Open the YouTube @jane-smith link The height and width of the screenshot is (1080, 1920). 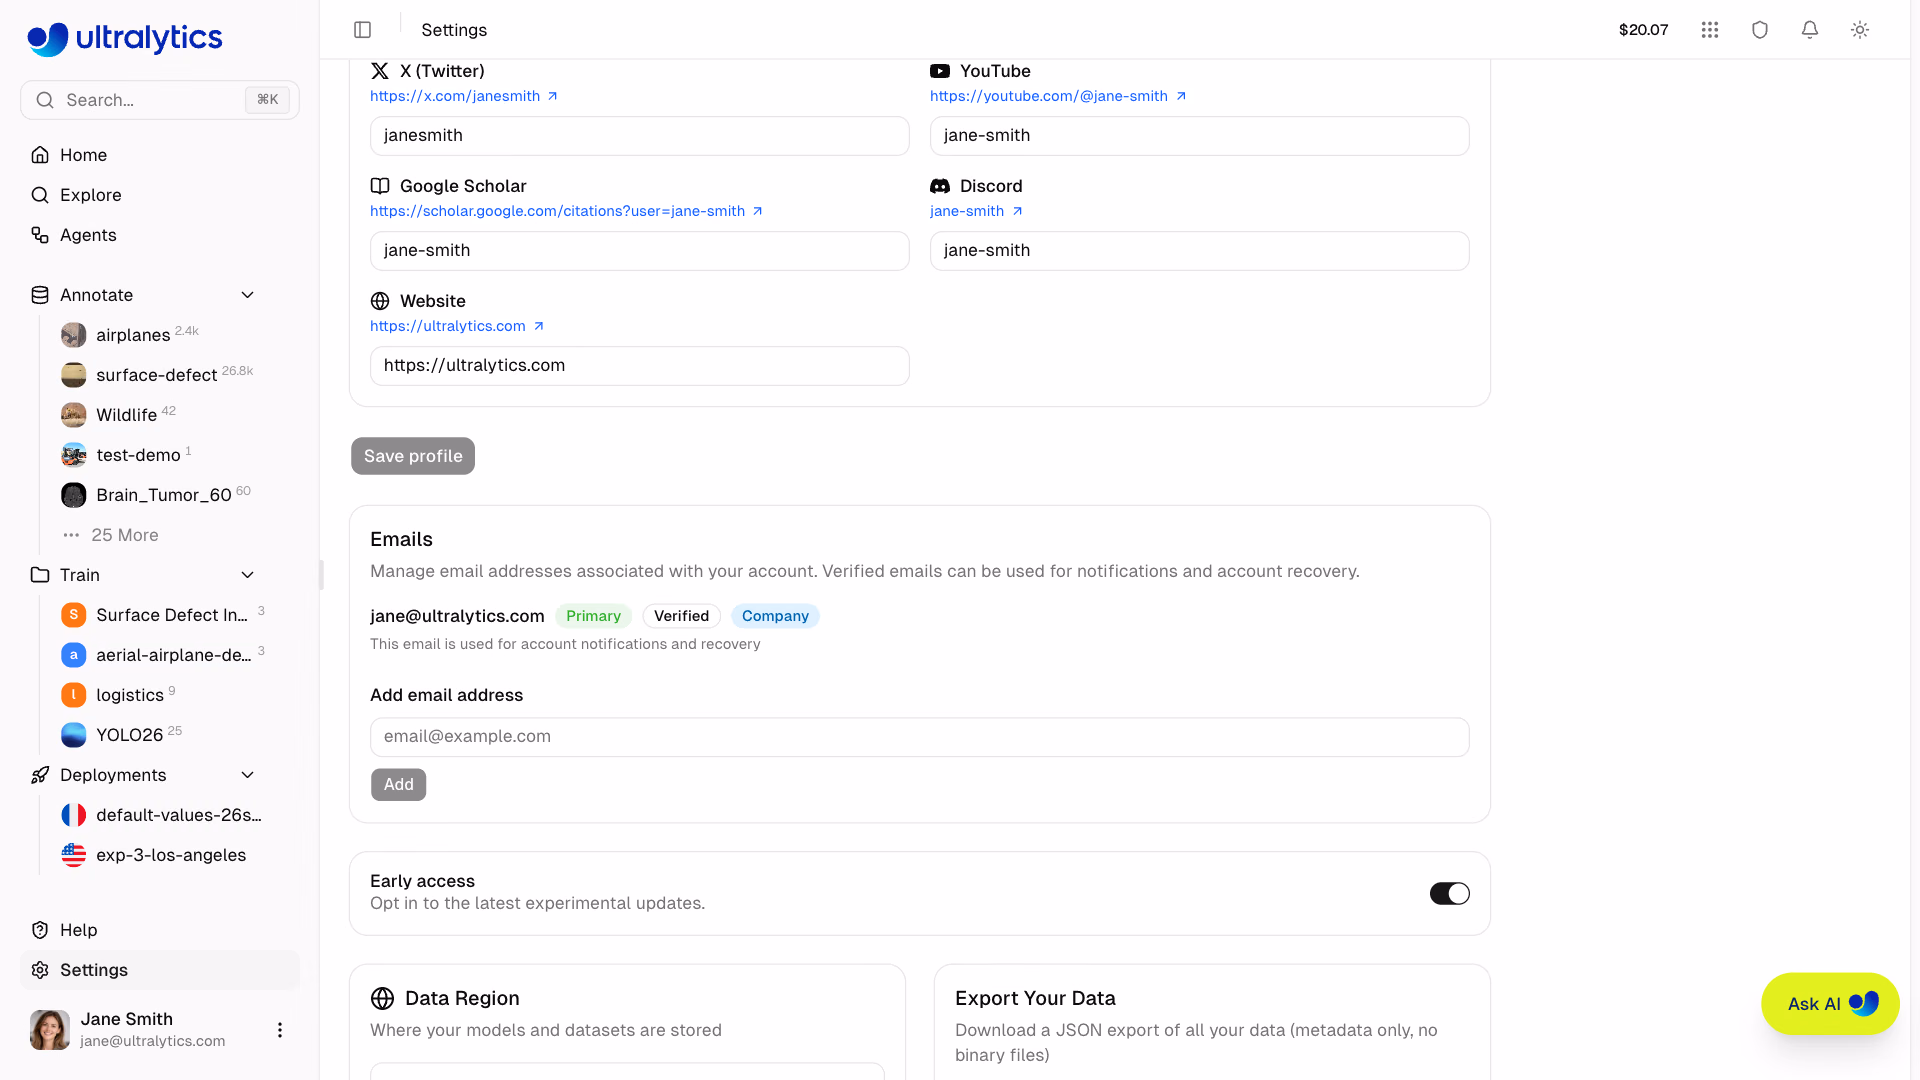1058,96
